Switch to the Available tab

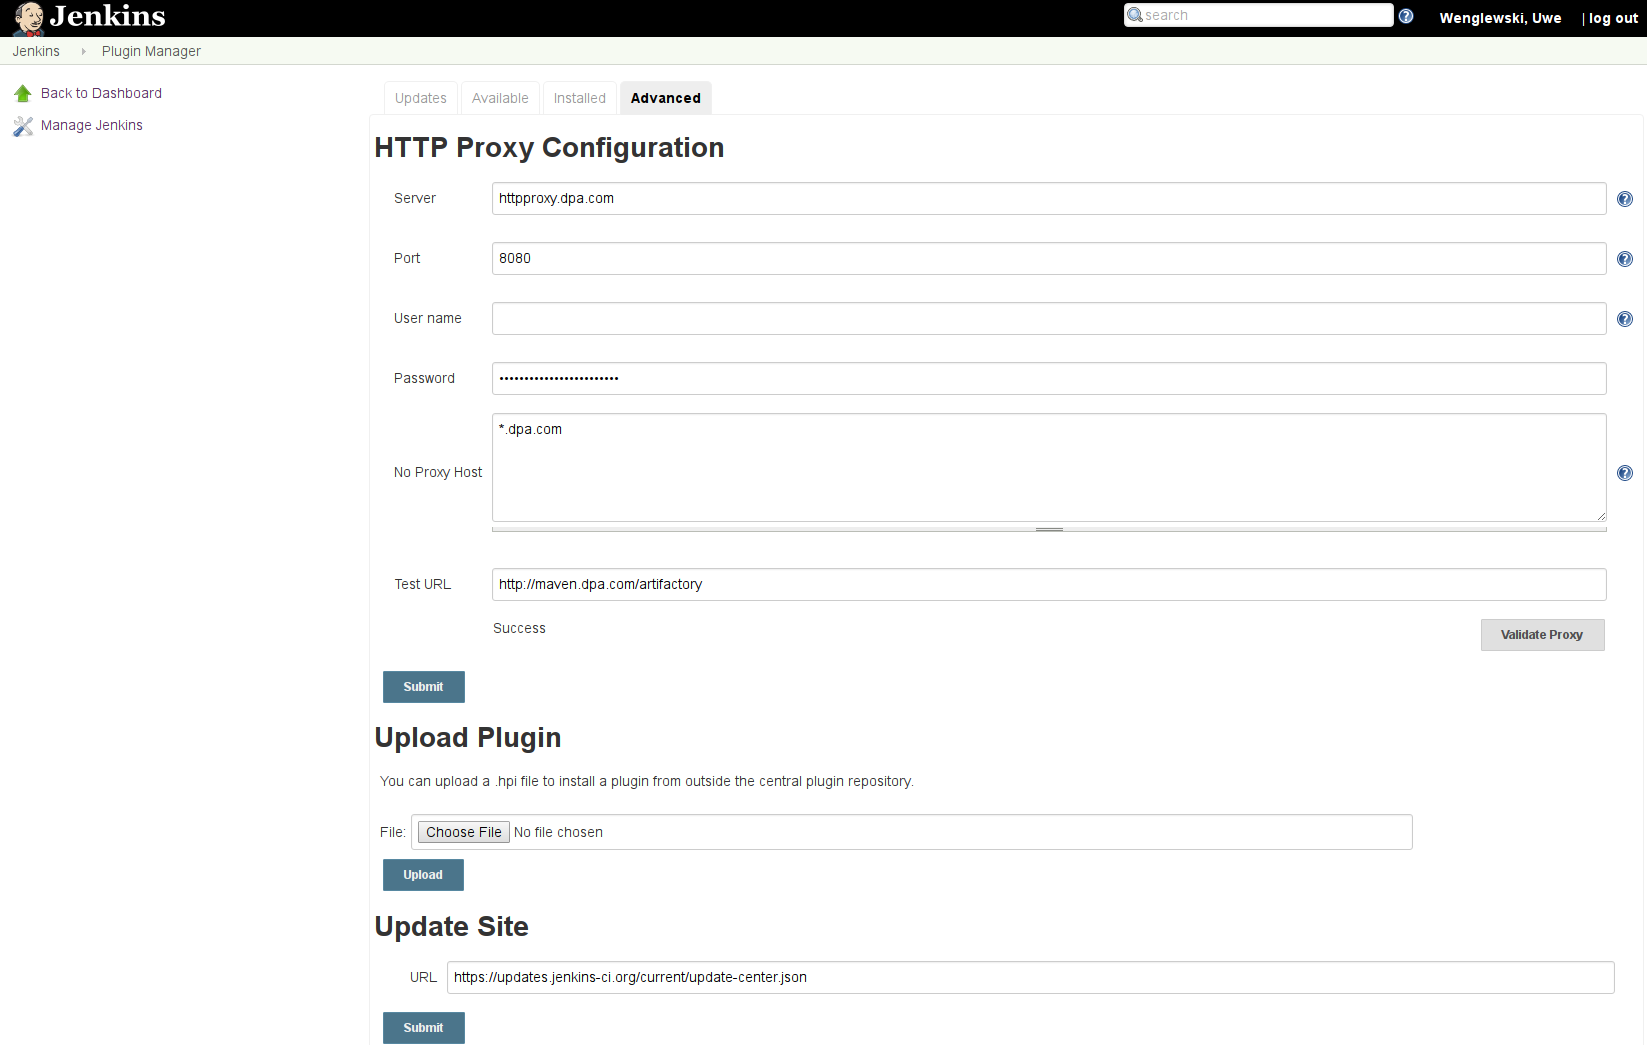[500, 98]
